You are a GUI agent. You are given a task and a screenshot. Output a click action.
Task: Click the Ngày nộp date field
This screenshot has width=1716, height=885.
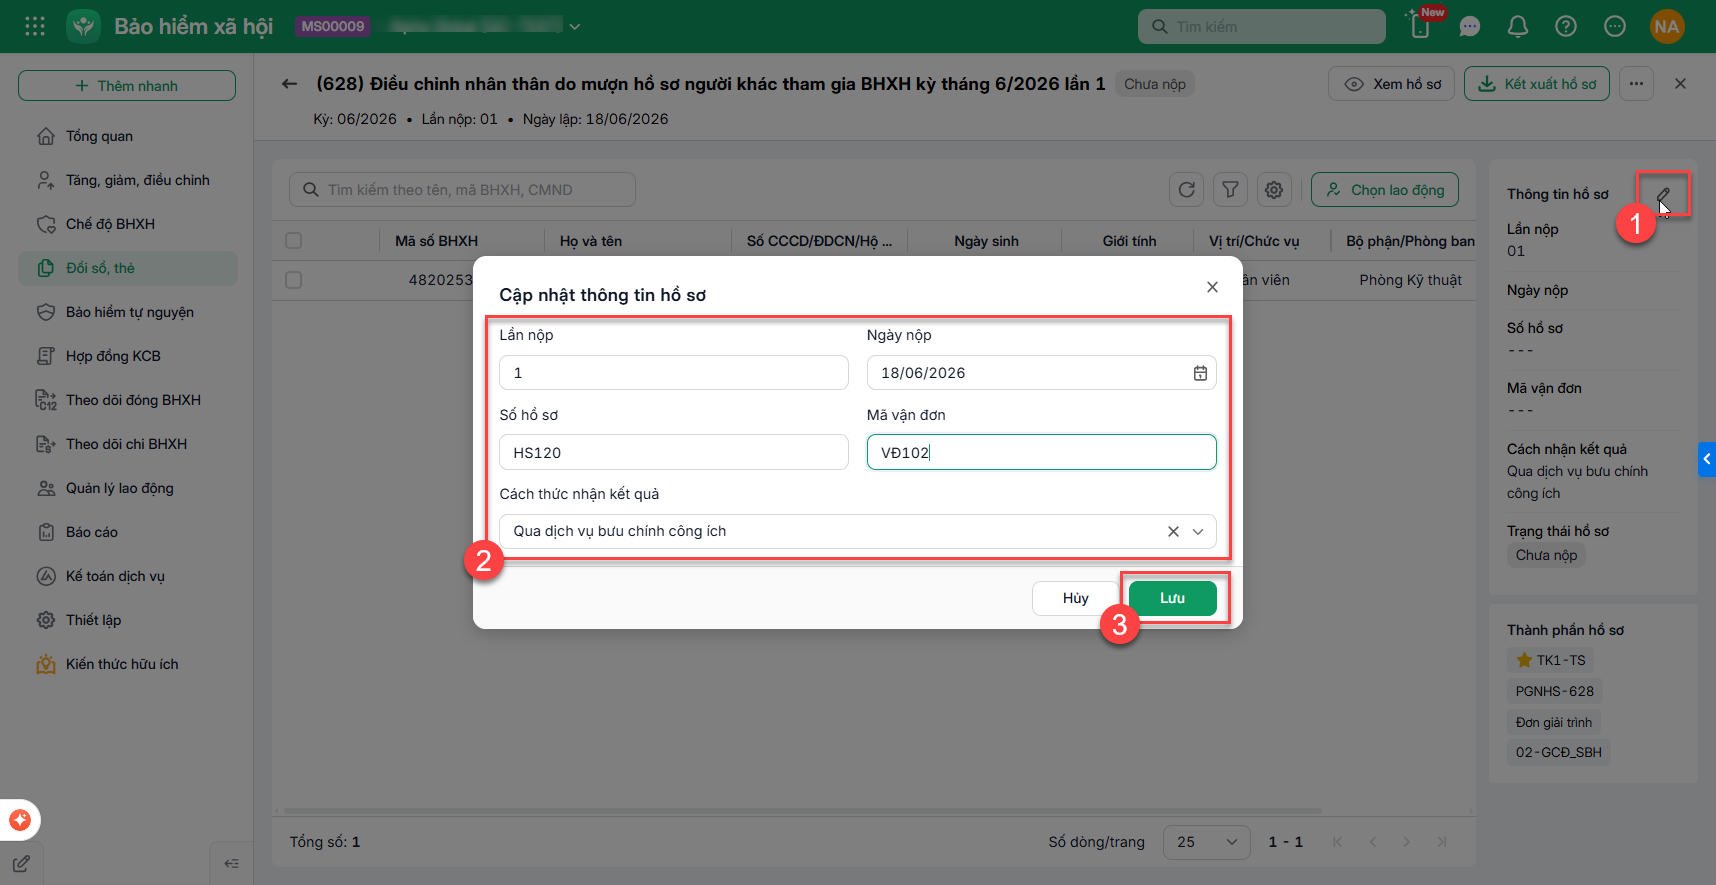point(1041,373)
